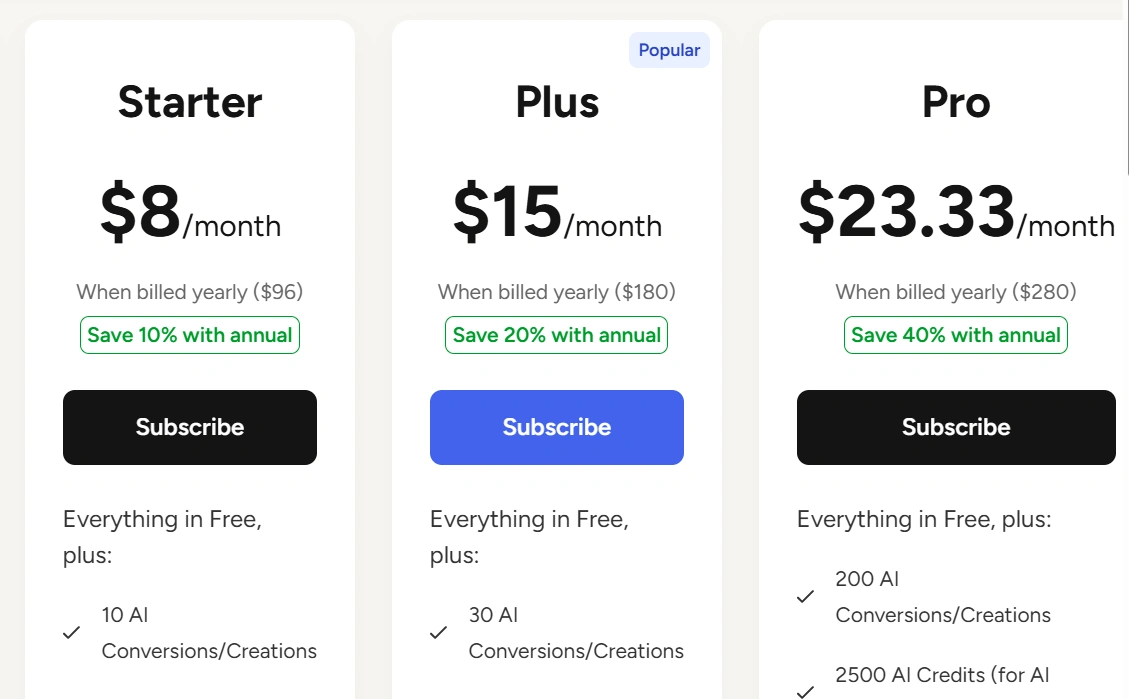This screenshot has height=699, width=1129.
Task: Click the $15/month price
Action: tap(557, 214)
